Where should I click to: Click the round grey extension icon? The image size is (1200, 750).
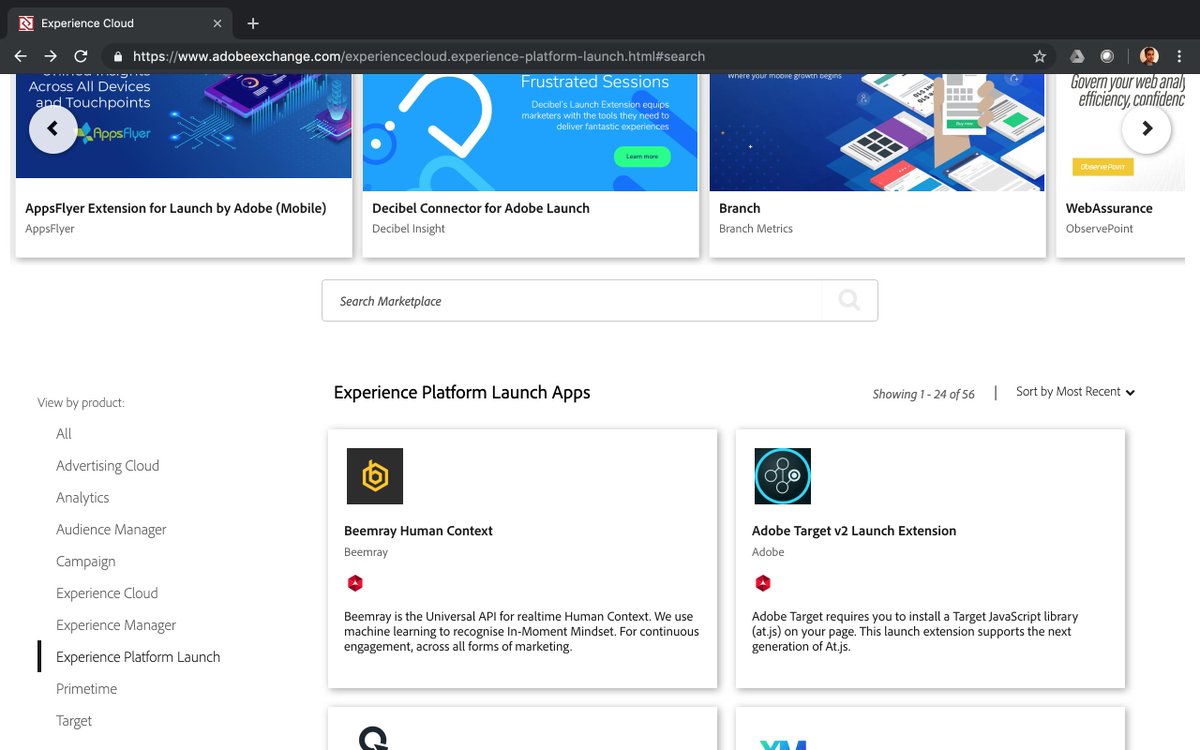pyautogui.click(x=1107, y=57)
